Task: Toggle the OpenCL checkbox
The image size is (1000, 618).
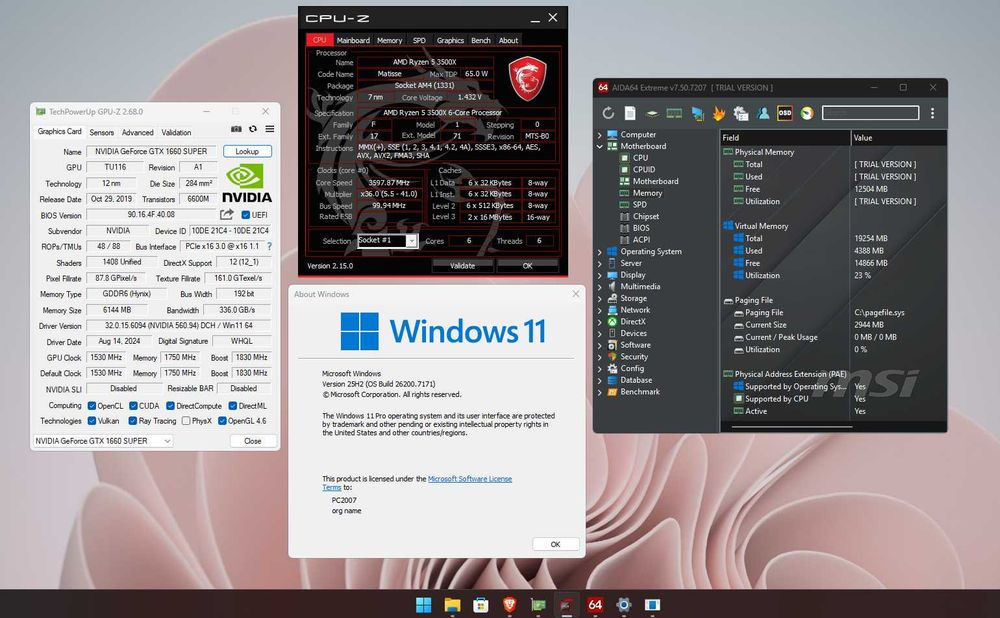Action: 92,406
